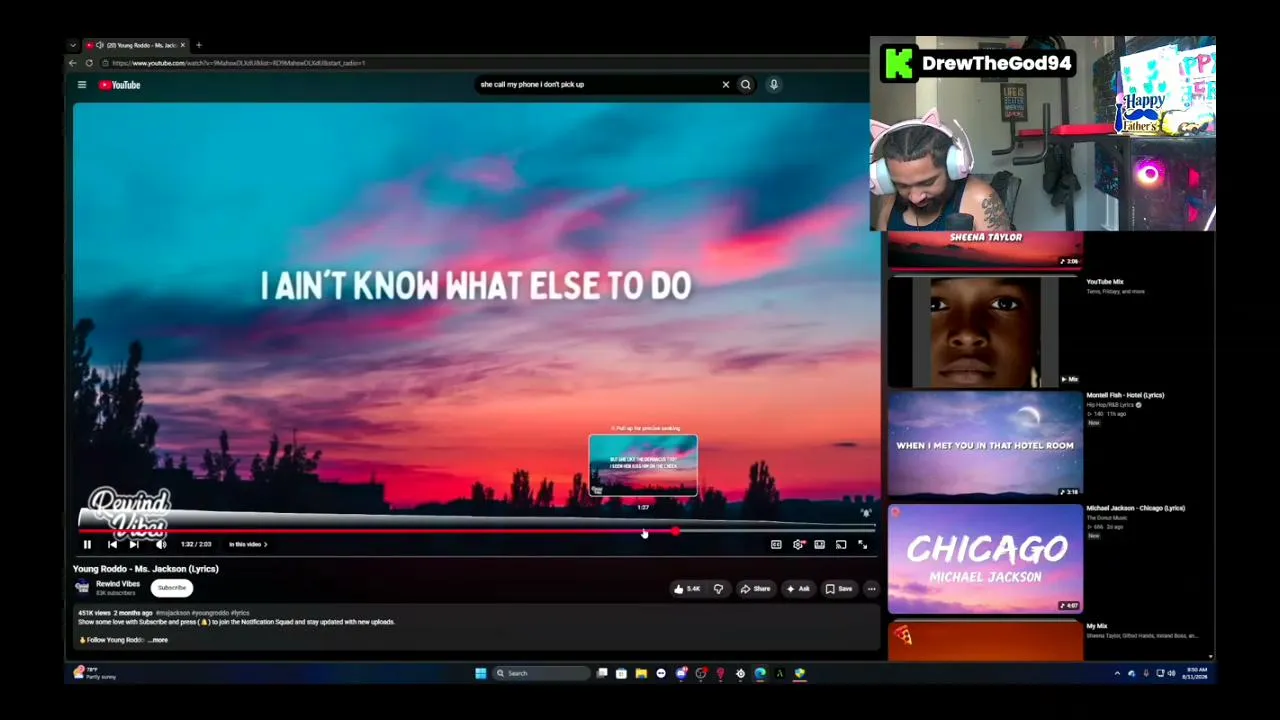Image resolution: width=1280 pixels, height=720 pixels.
Task: Open the Windows Start menu
Action: coord(480,673)
